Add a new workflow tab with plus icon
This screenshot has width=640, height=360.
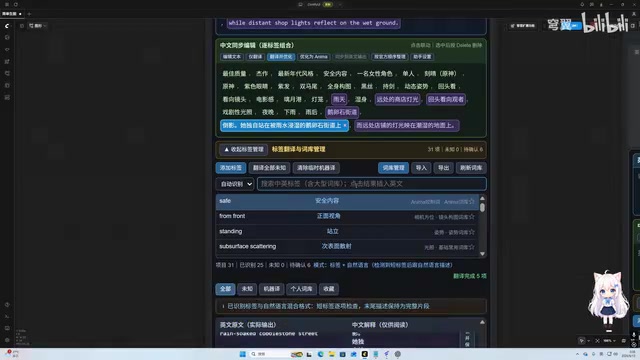29,14
